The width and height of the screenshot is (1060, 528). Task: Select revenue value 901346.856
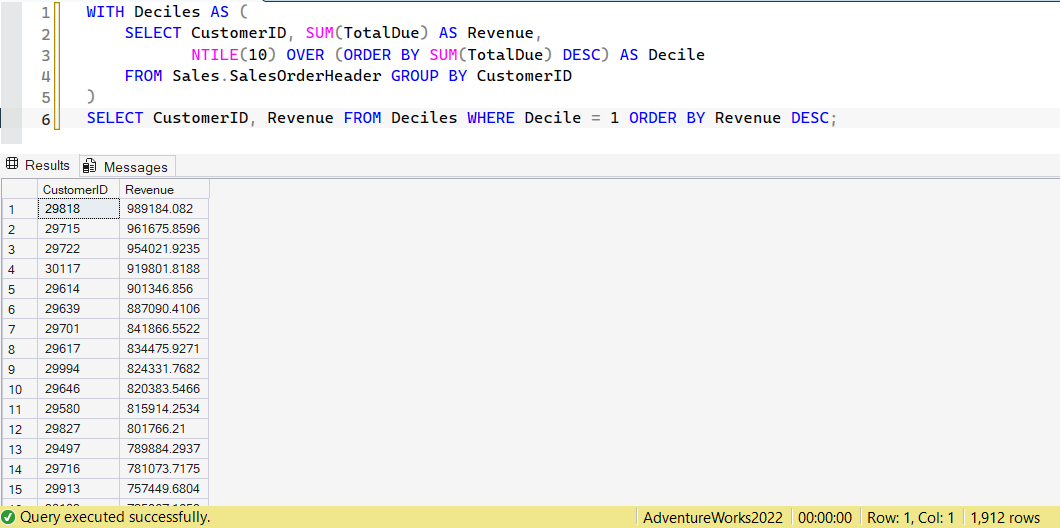(164, 289)
